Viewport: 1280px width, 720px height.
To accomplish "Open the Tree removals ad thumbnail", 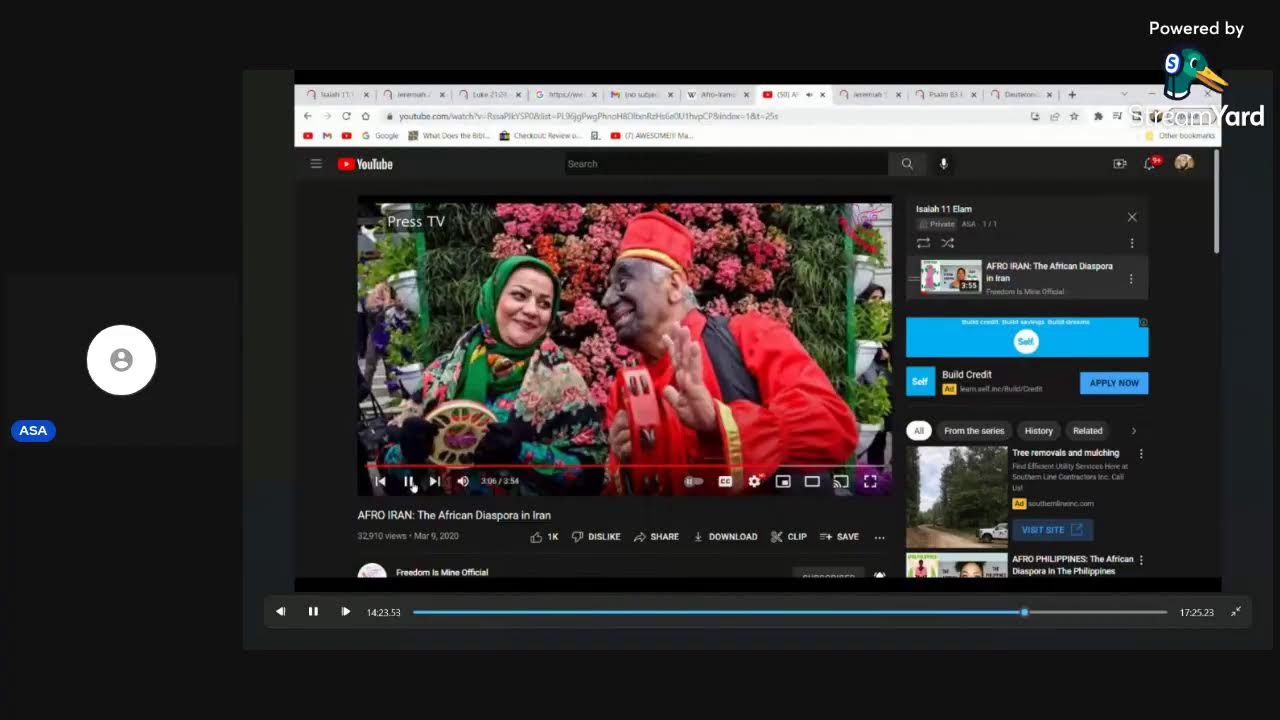I will [x=956, y=496].
